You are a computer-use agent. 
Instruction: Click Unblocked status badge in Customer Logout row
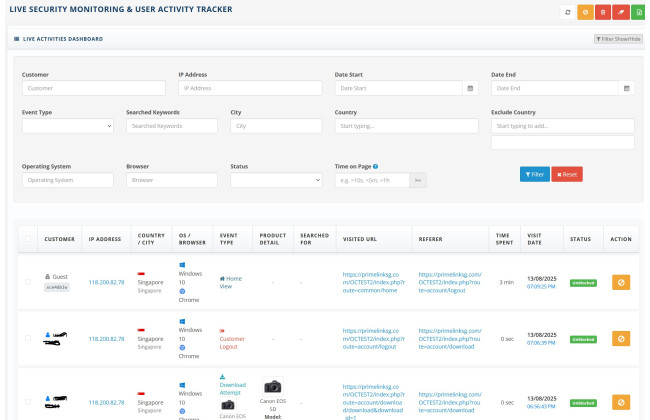click(x=583, y=339)
